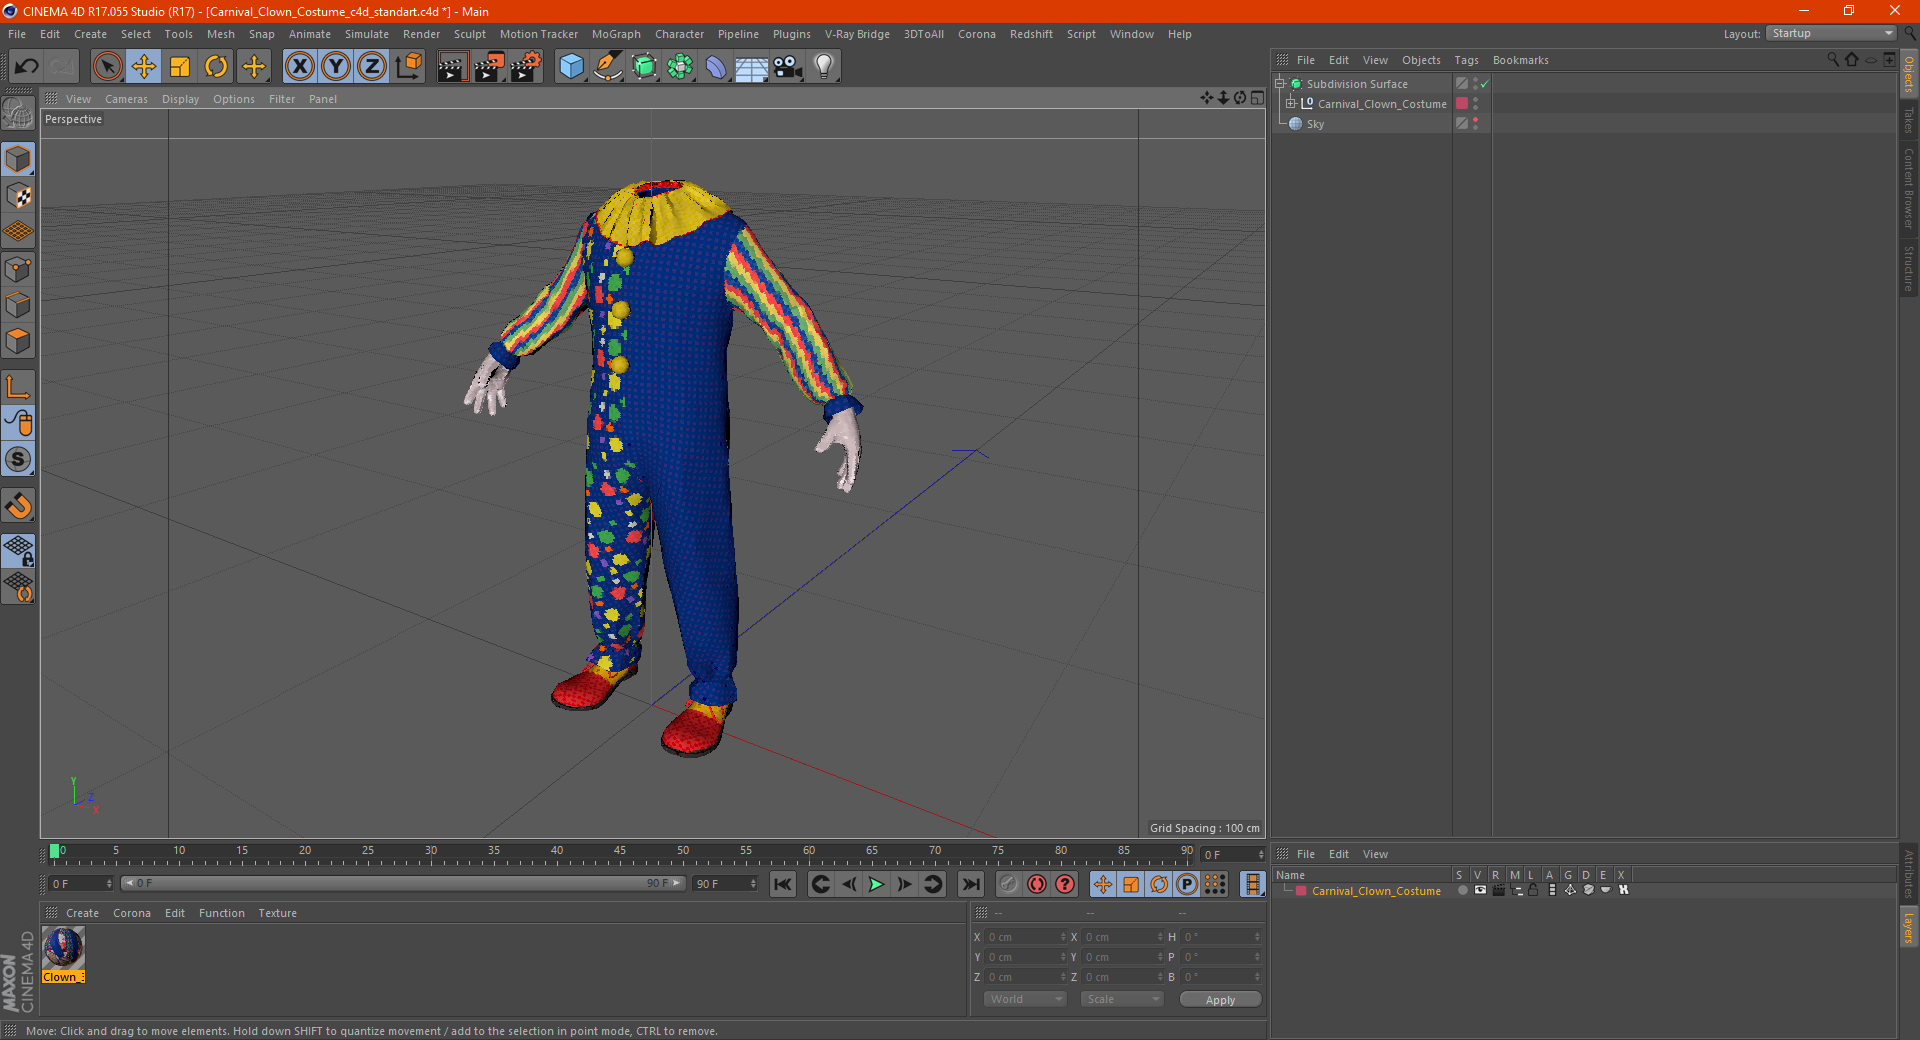Open the Character menu
This screenshot has width=1920, height=1040.
click(679, 34)
